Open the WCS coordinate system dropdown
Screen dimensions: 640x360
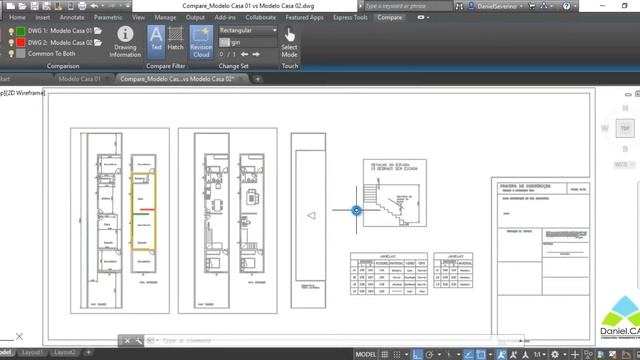(624, 164)
